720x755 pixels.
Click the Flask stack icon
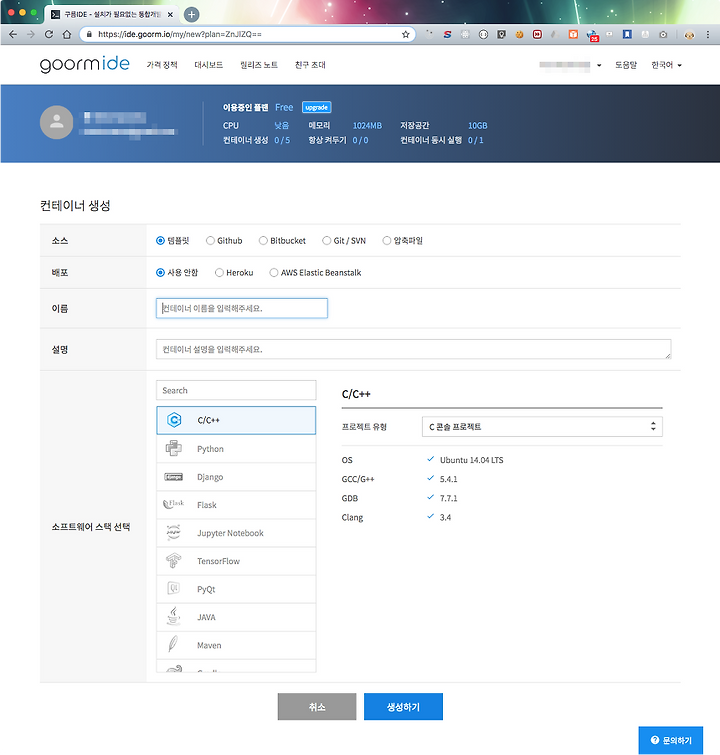point(173,504)
